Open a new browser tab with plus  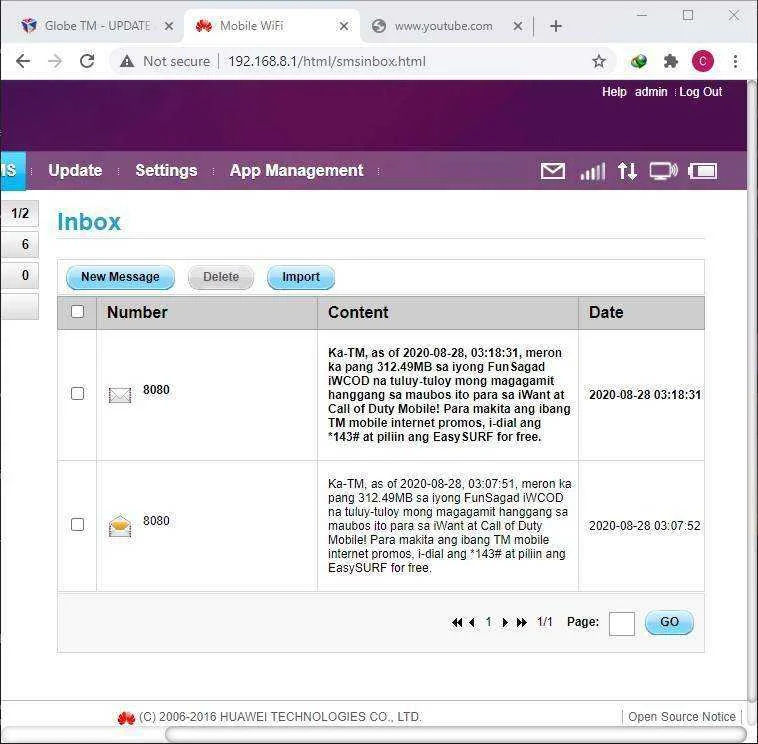tap(556, 26)
